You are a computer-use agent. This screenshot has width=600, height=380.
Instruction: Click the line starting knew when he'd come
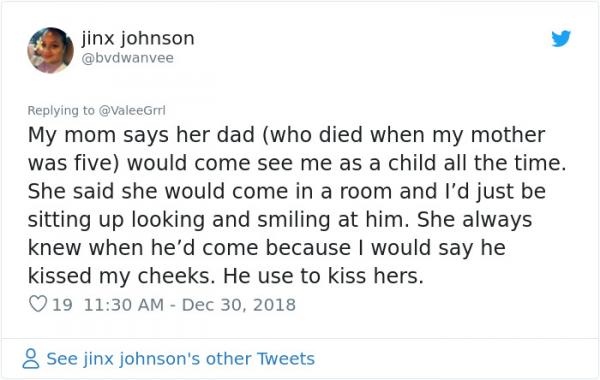267,248
